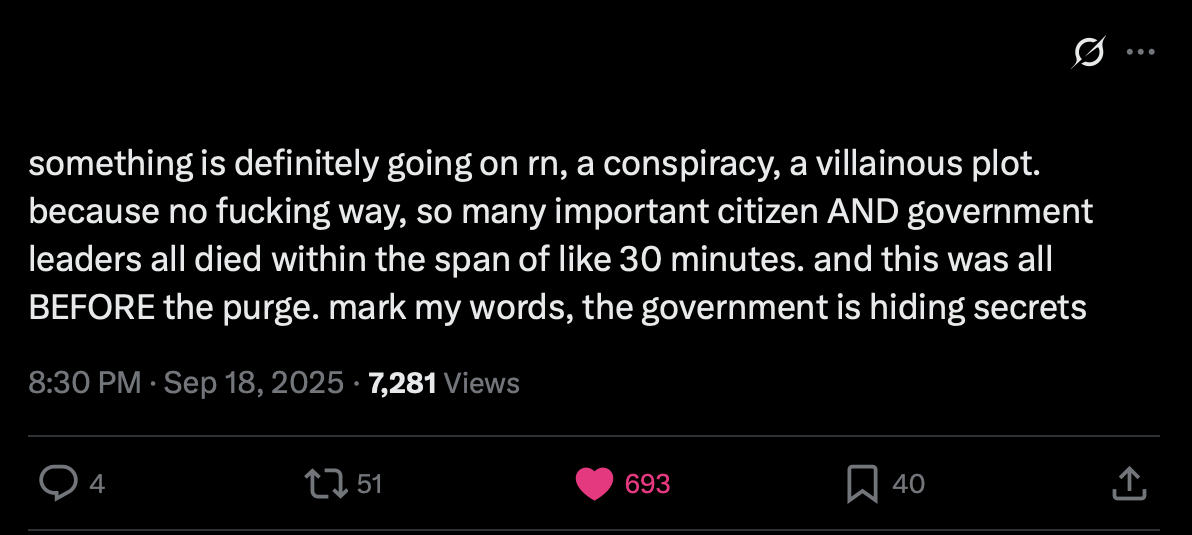Click the capitalized "BEFORE" in the tweet
Image resolution: width=1192 pixels, height=535 pixels.
[x=91, y=306]
